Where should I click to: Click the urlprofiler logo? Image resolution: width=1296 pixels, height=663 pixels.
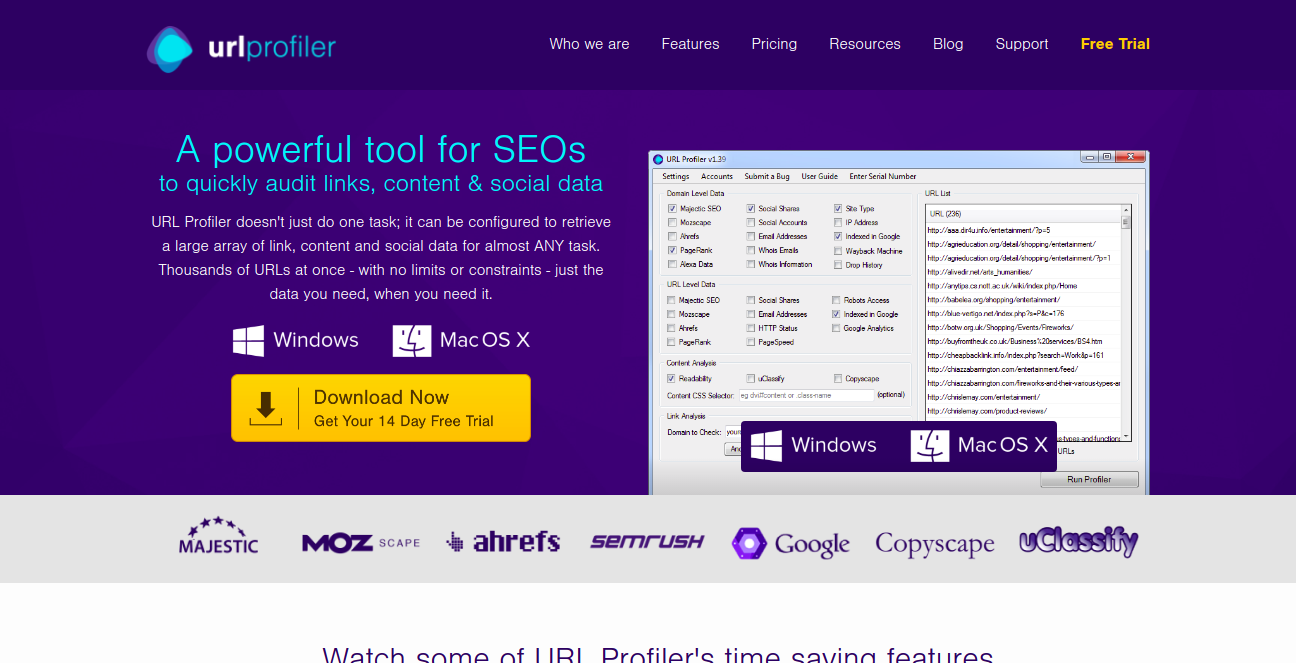click(241, 48)
